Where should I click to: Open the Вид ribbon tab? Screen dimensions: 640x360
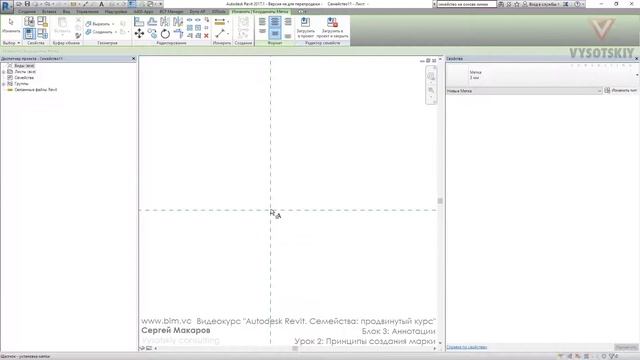pyautogui.click(x=66, y=12)
